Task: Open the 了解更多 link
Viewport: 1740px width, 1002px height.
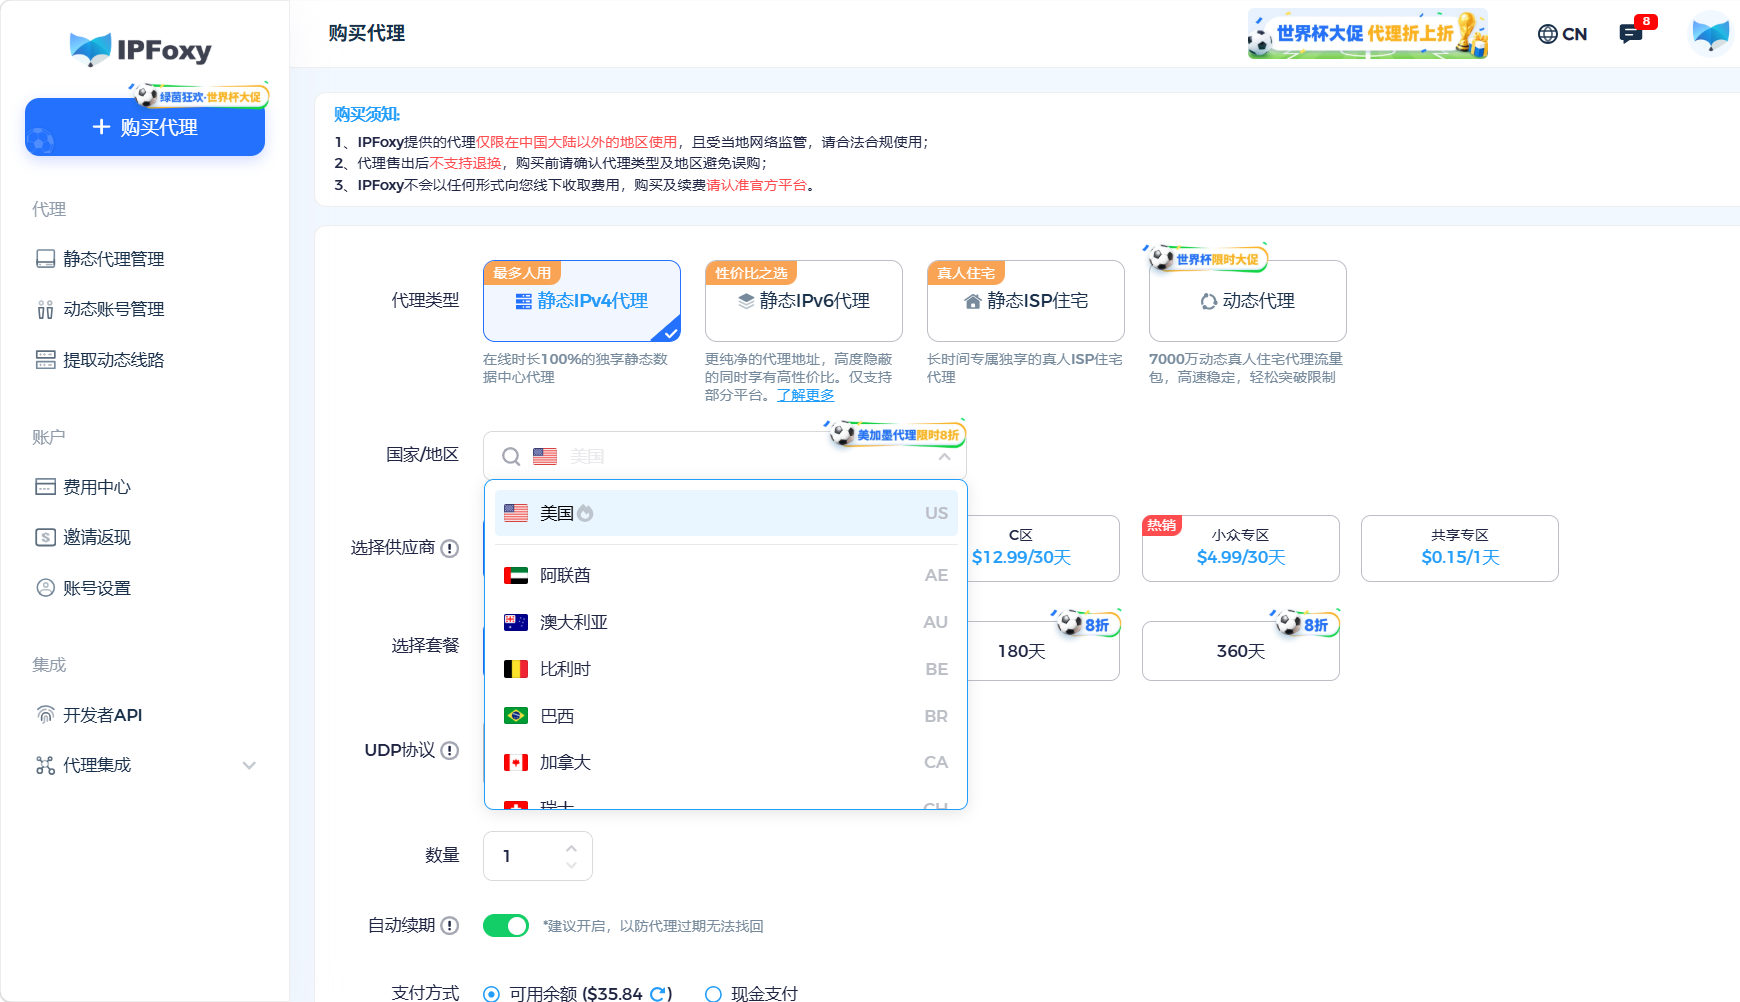Action: pos(805,395)
